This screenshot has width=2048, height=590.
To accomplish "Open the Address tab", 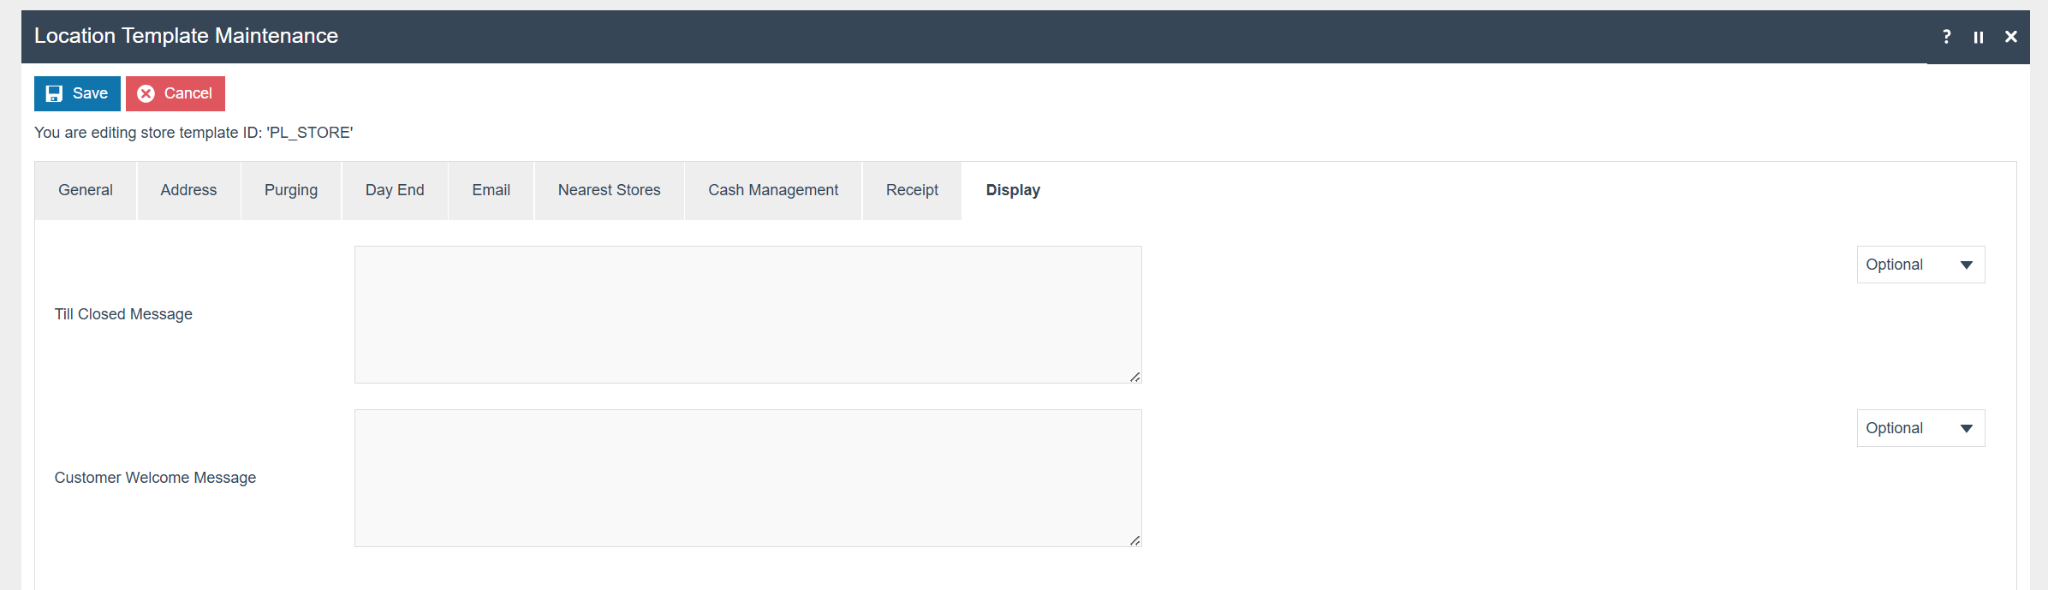I will [188, 190].
